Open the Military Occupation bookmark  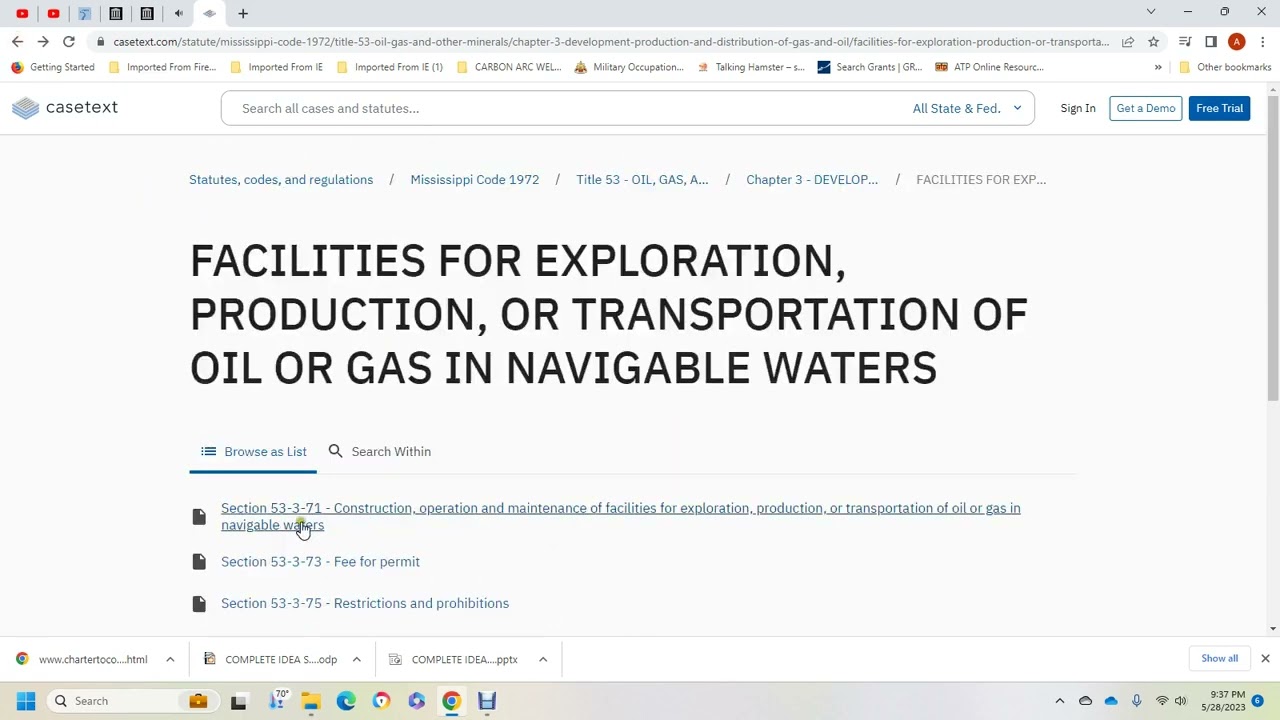629,67
